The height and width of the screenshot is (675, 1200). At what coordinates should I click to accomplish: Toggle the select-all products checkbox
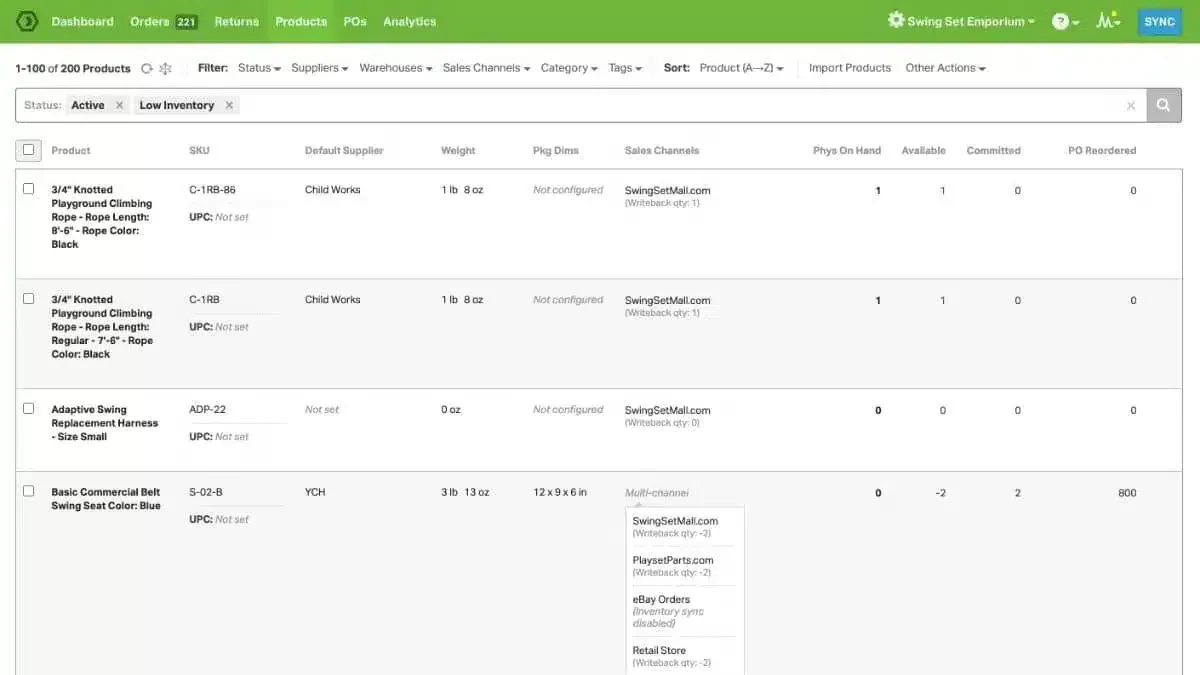[x=28, y=150]
